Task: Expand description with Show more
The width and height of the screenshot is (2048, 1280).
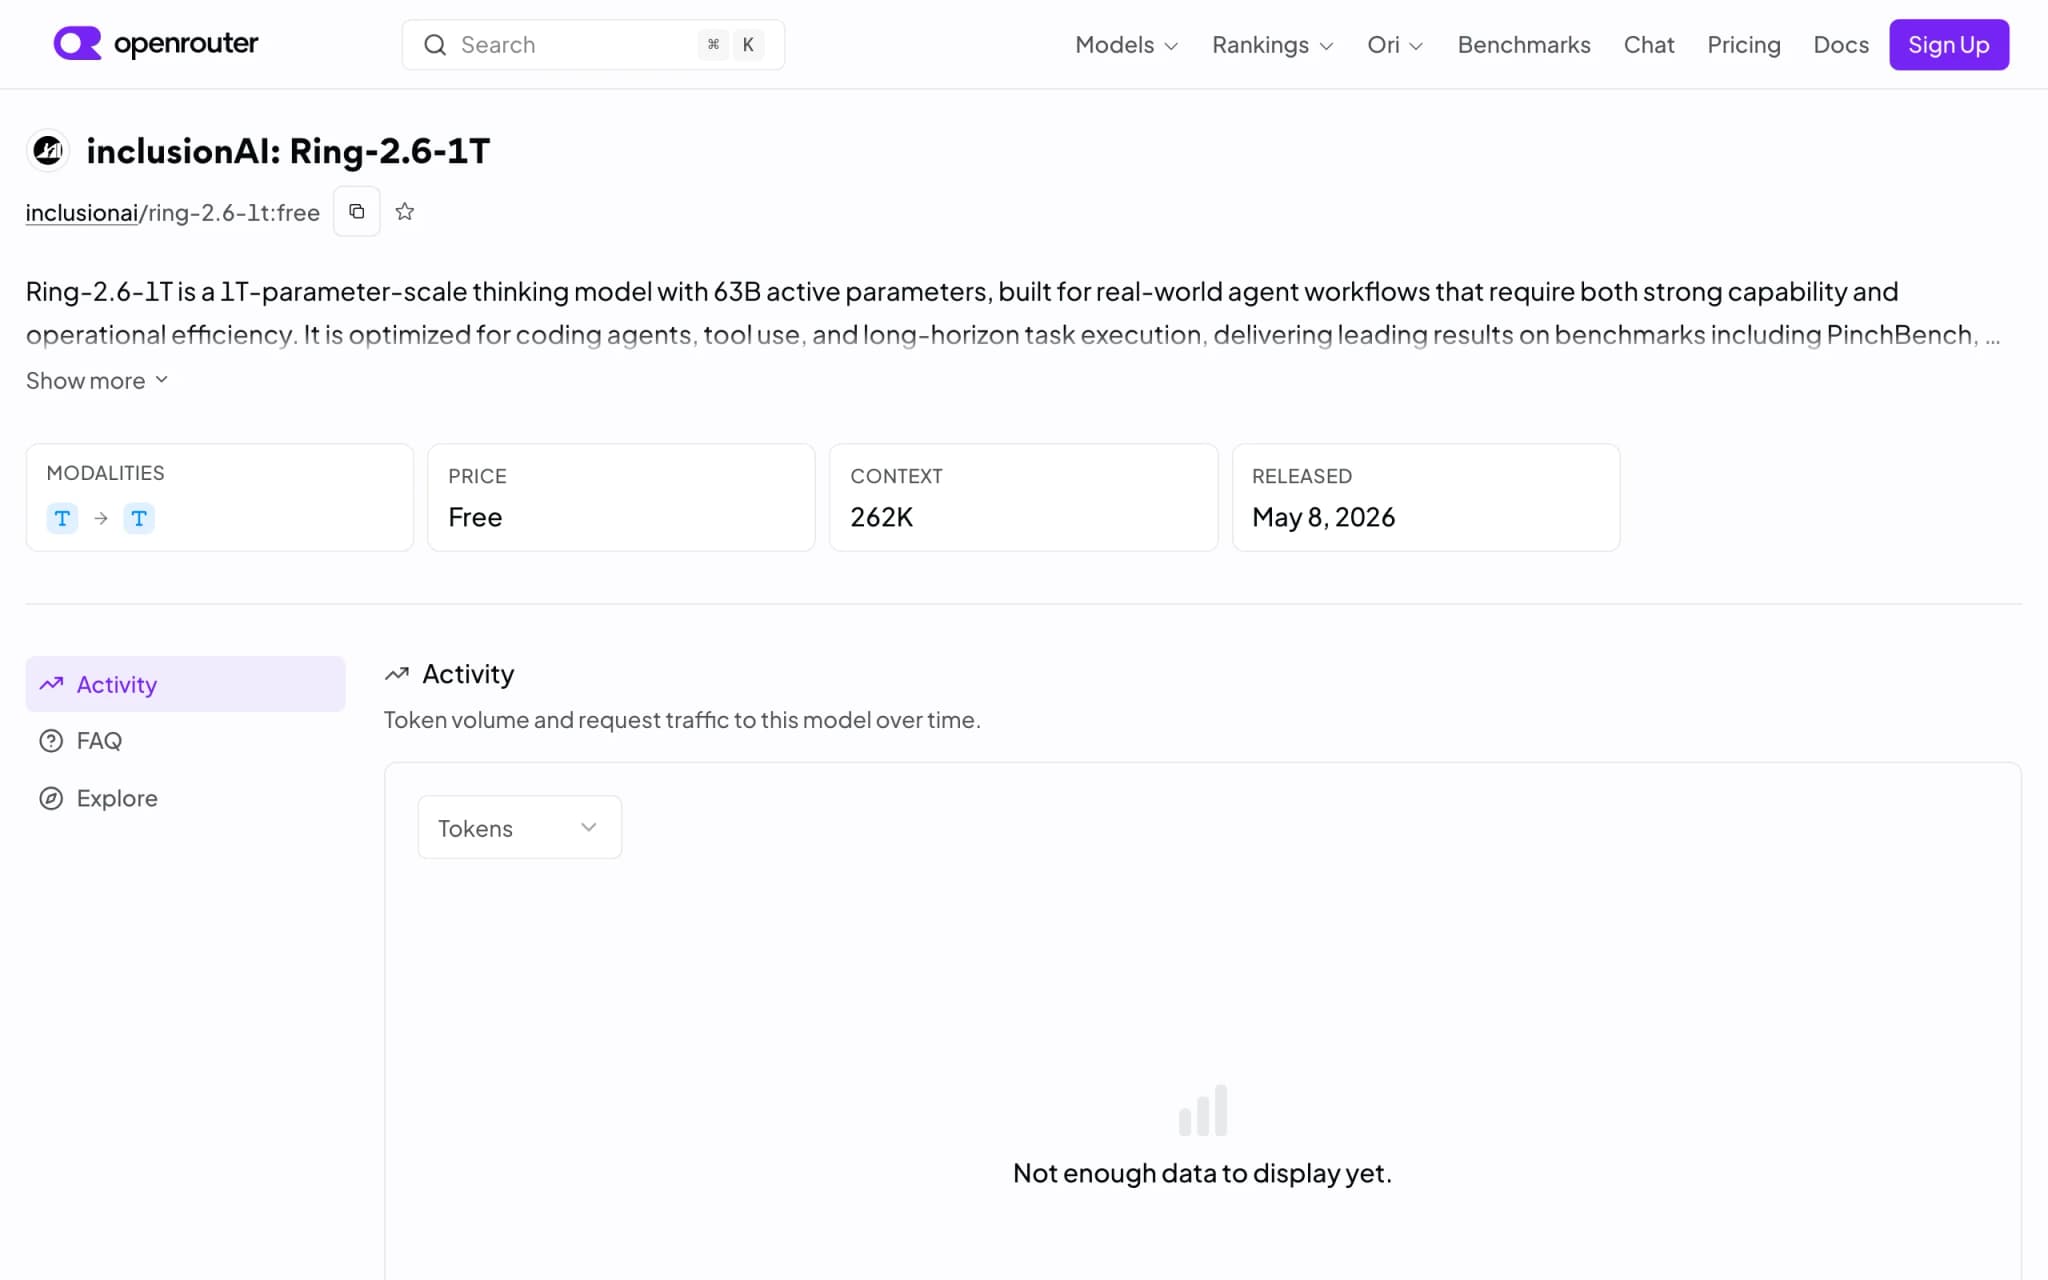Action: [x=97, y=381]
